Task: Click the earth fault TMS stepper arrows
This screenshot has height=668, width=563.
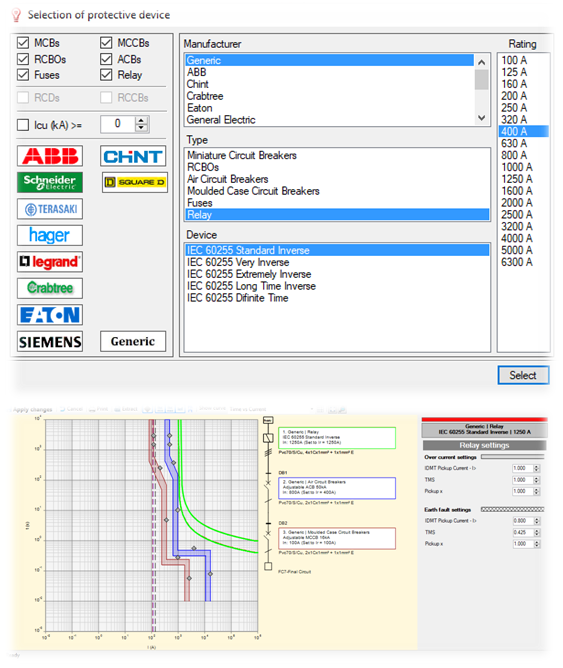Action: click(537, 532)
